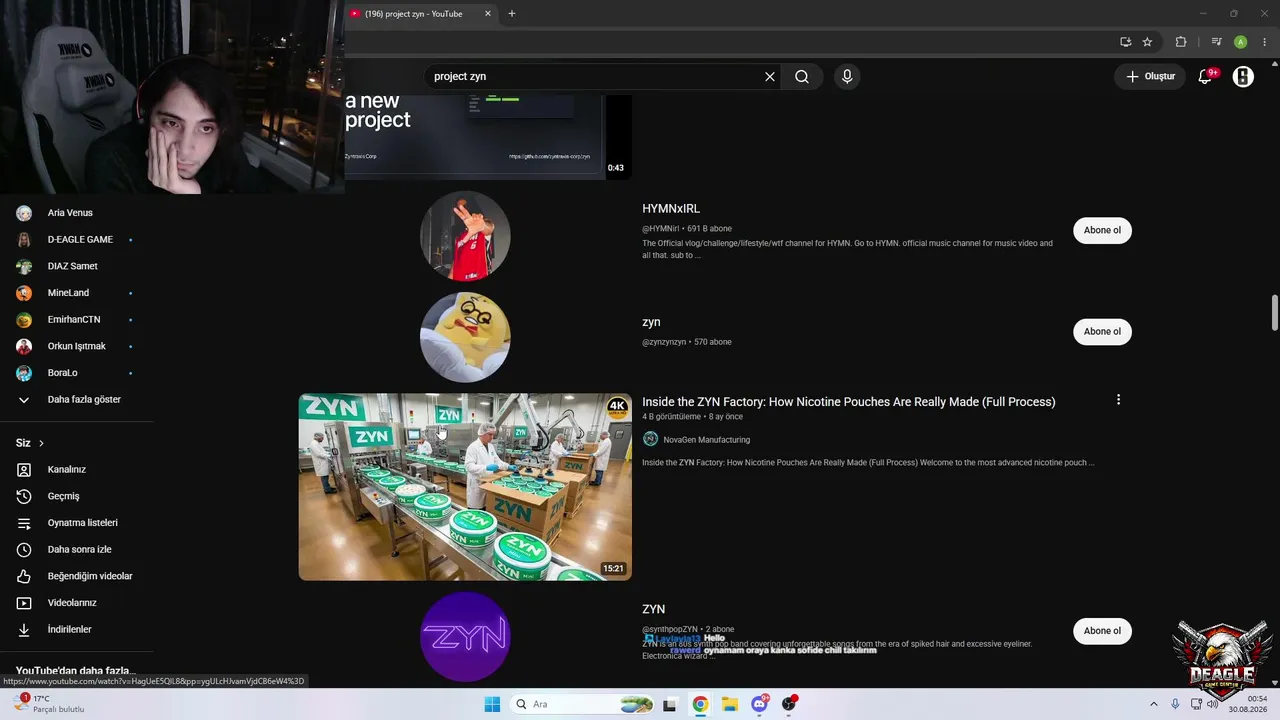1280x720 pixels.
Task: Open File Explorer from the taskbar
Action: click(x=730, y=704)
